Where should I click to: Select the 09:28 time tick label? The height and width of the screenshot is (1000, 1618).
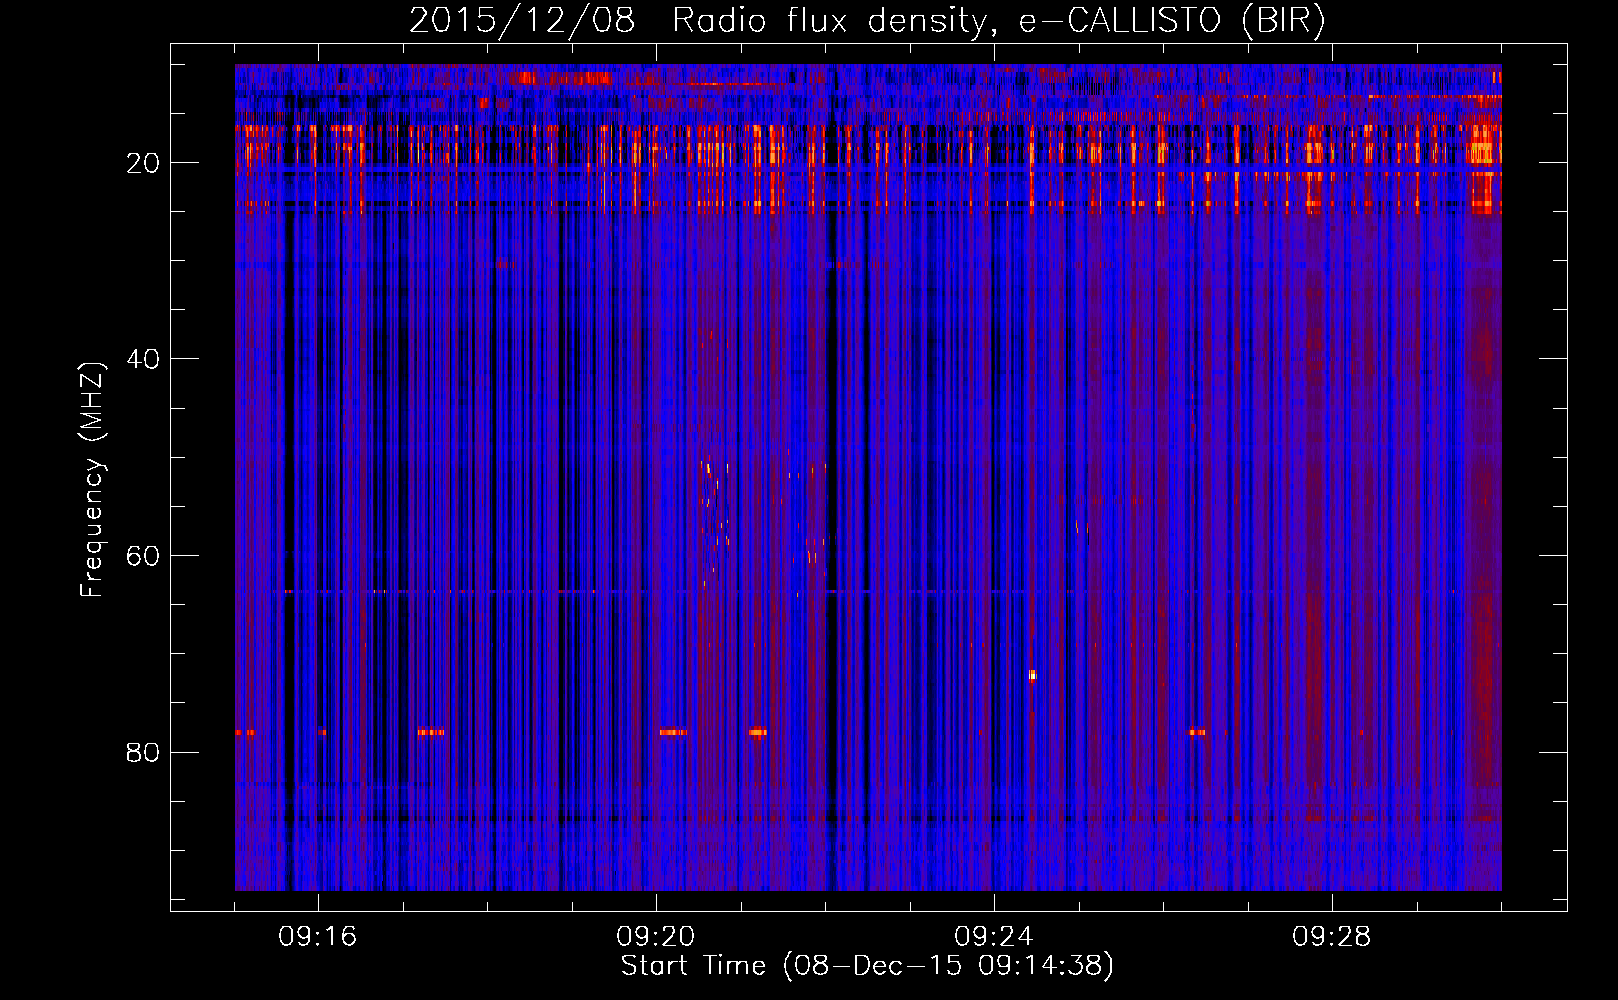(1332, 936)
